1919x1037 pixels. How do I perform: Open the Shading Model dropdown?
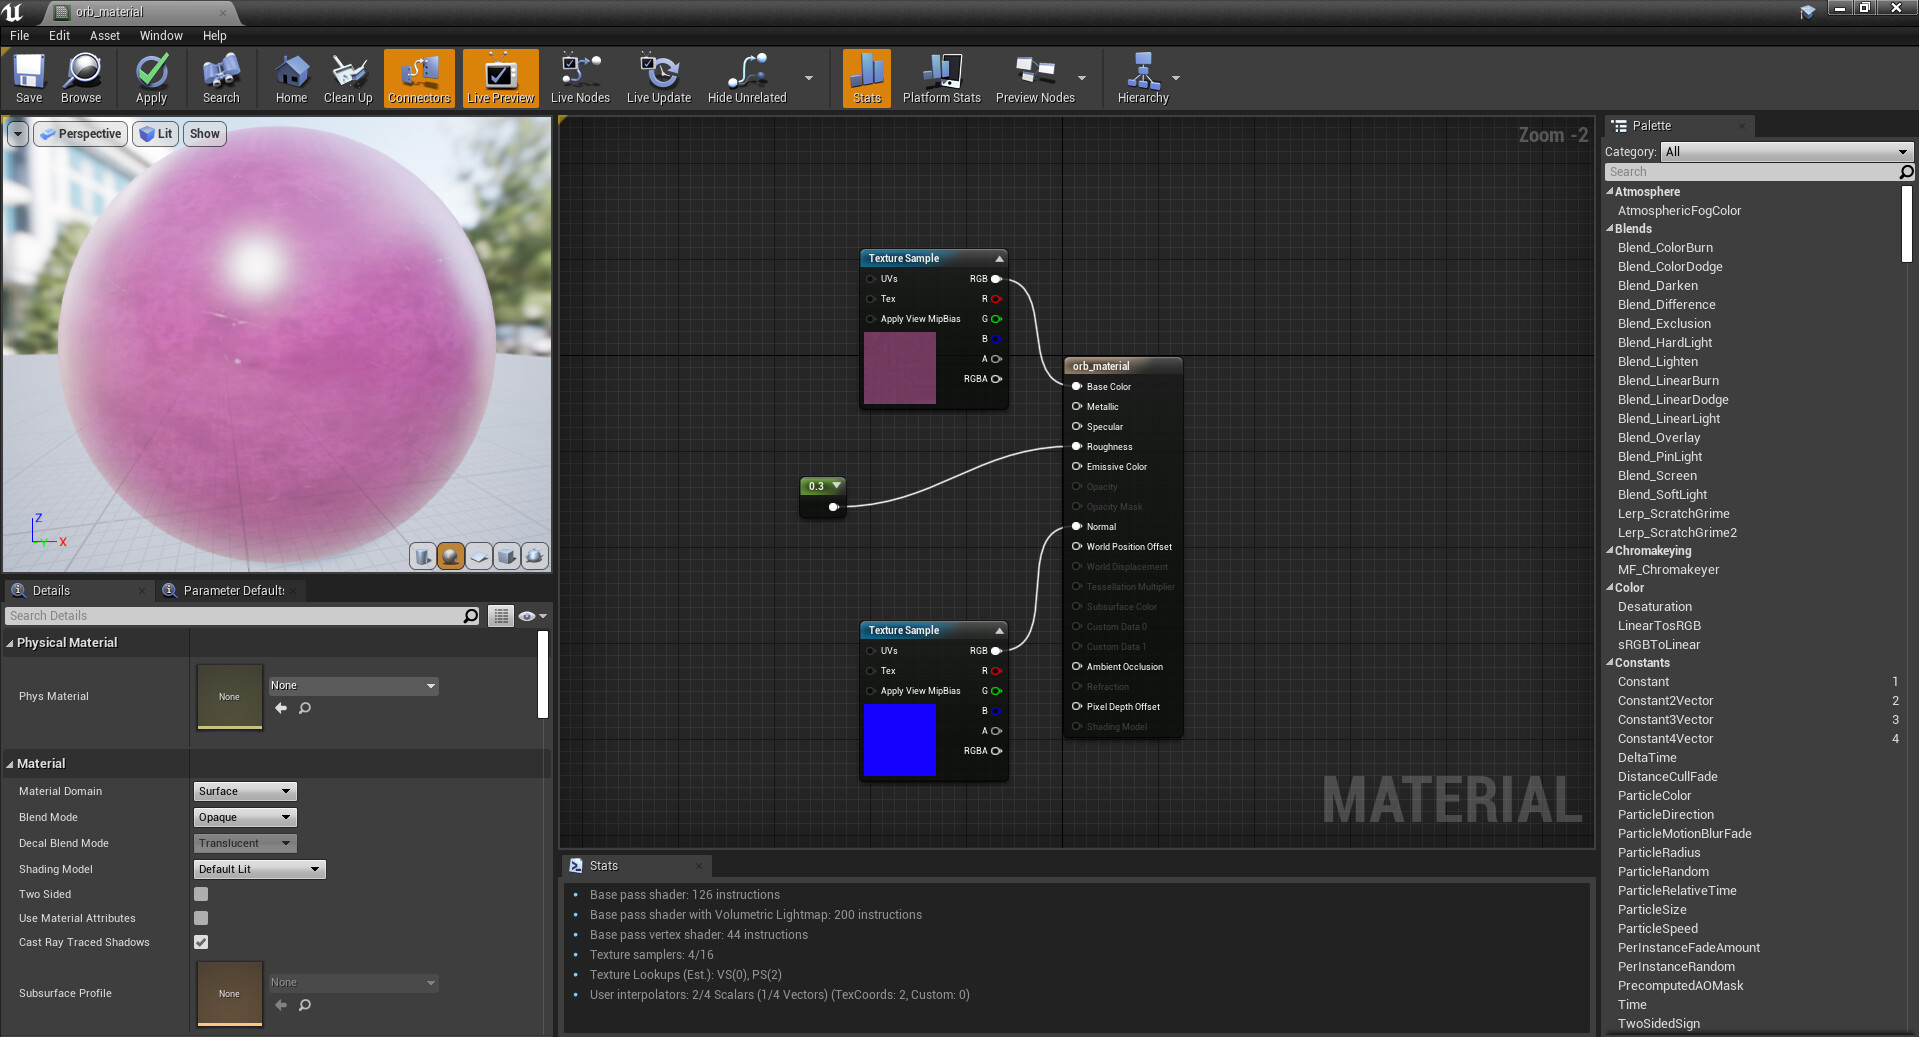coord(259,869)
